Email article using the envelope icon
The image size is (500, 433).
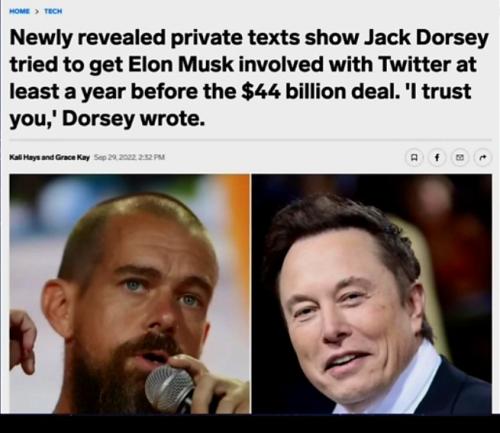click(460, 157)
